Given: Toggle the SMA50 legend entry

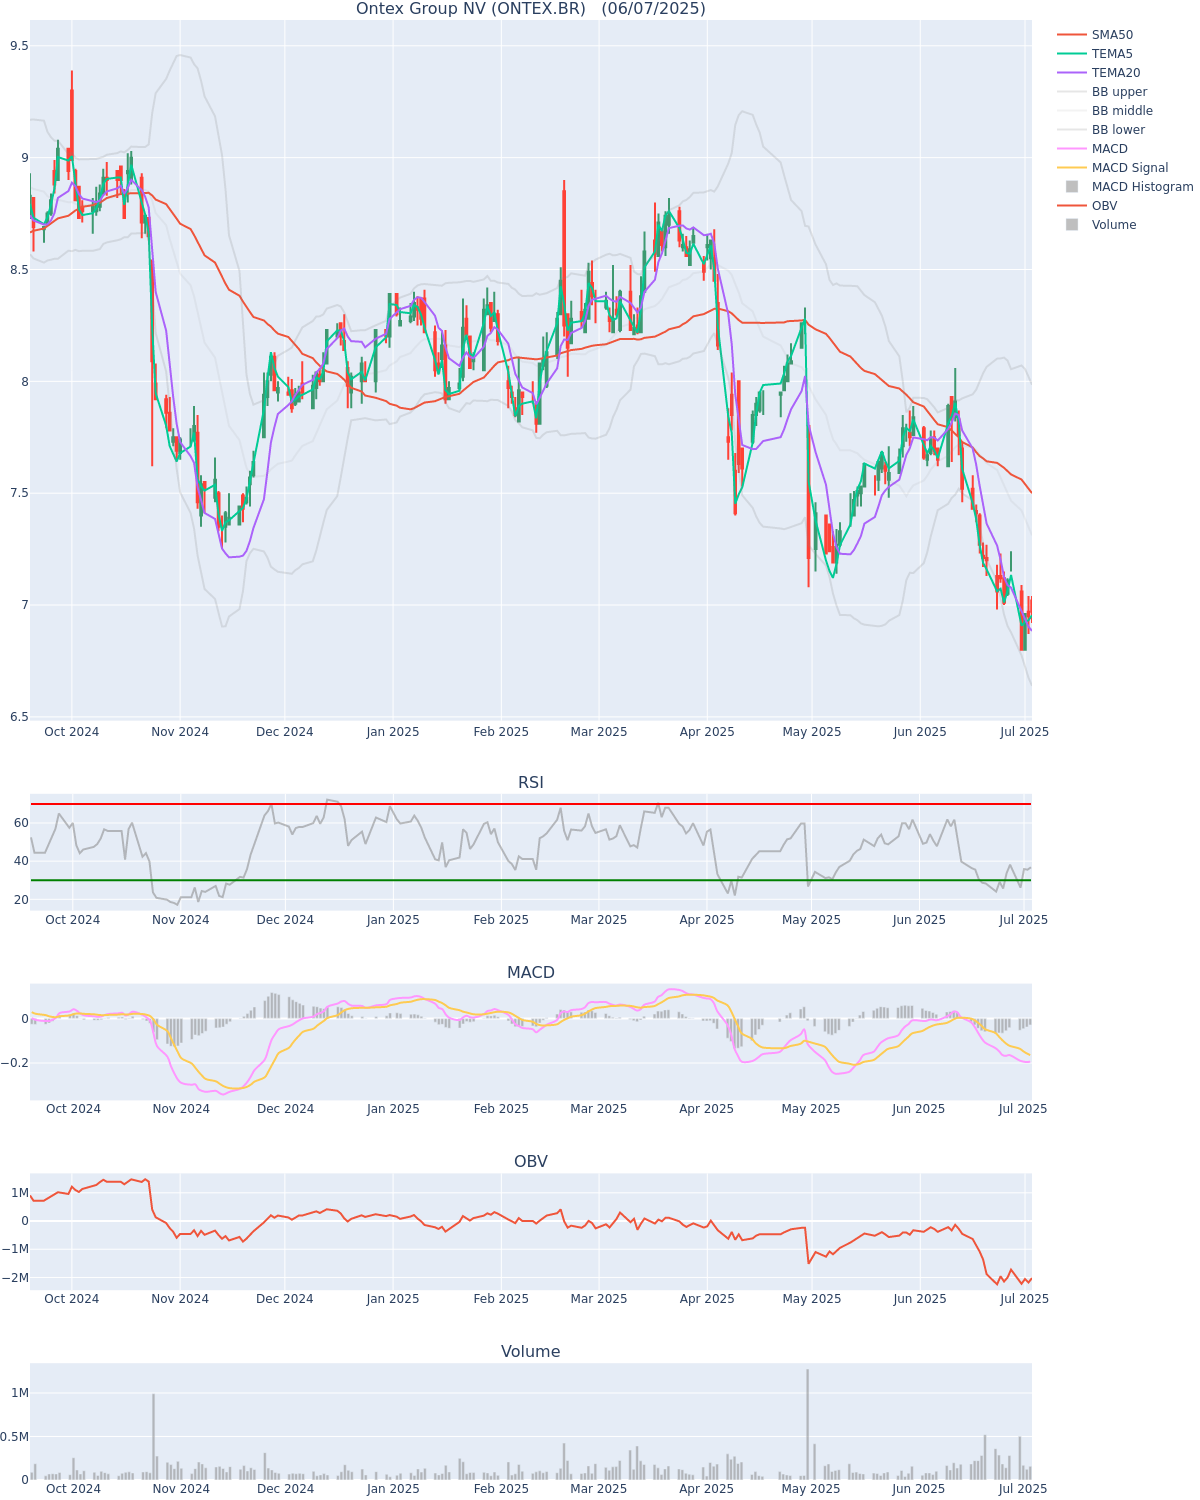Looking at the screenshot, I should (x=1095, y=35).
